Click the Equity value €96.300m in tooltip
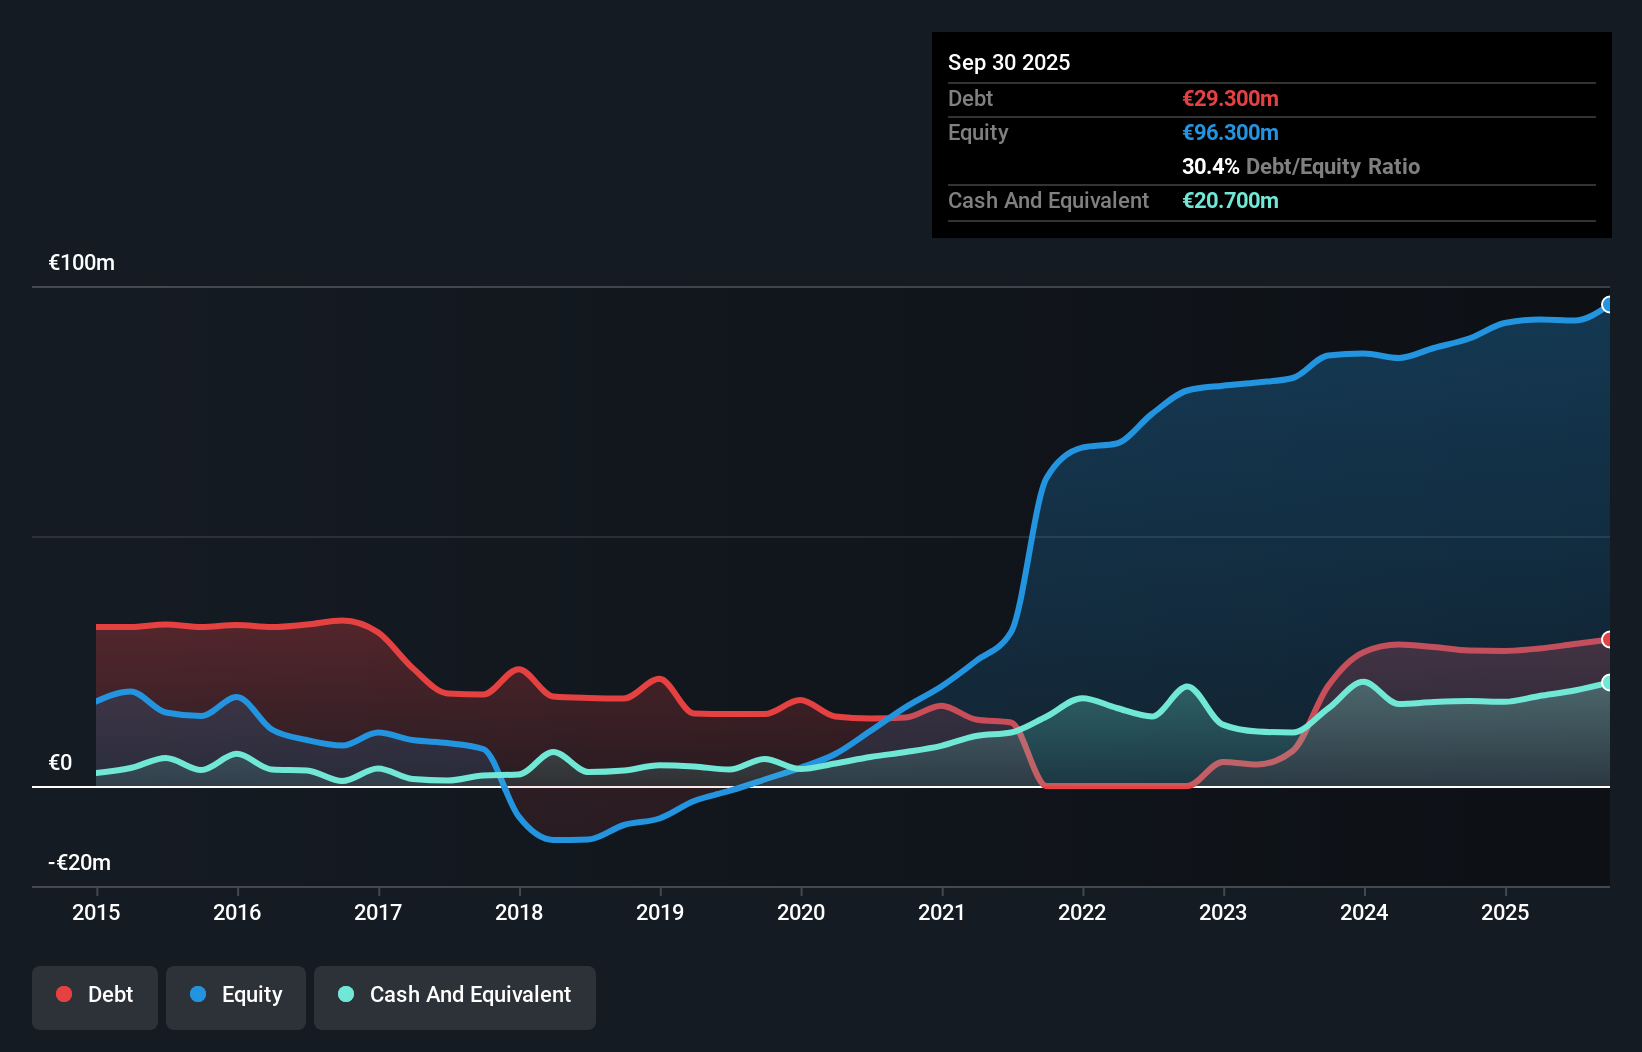 (x=1231, y=132)
